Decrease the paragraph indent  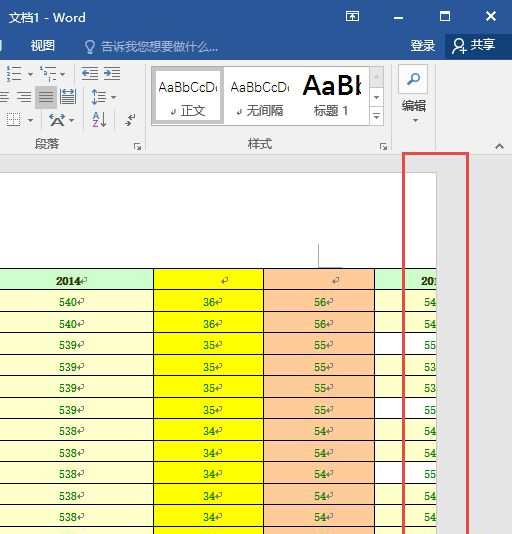click(90, 73)
